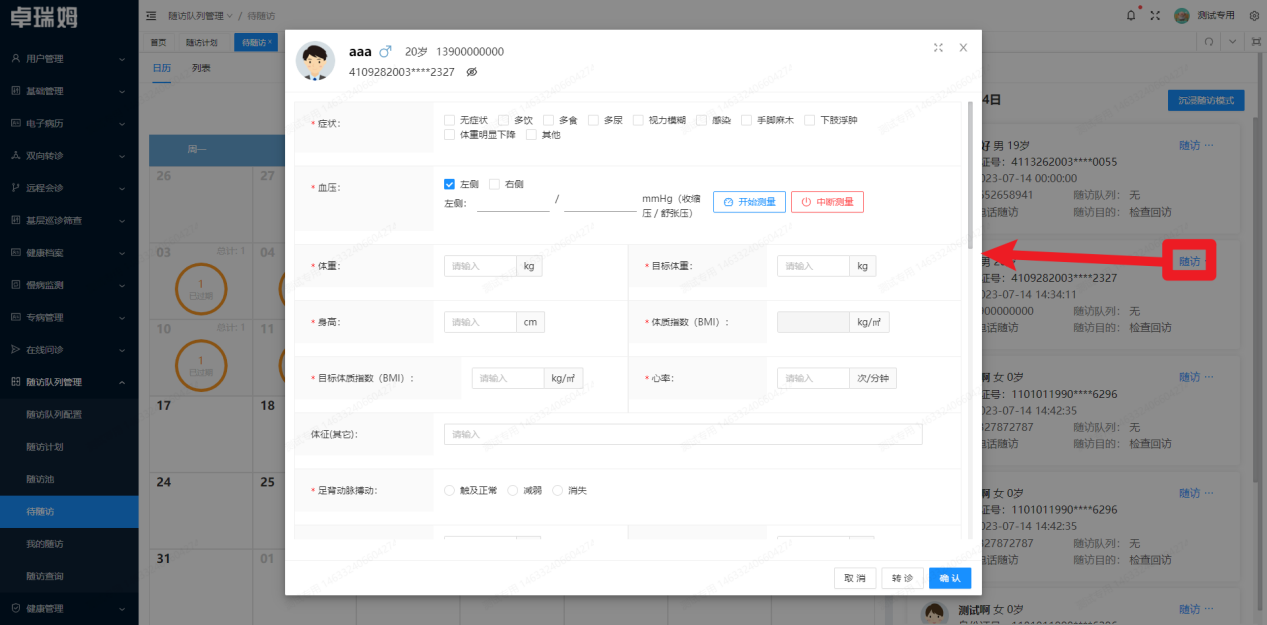Click the 测试专用 user avatar
This screenshot has height=625, width=1267.
coord(1182,15)
